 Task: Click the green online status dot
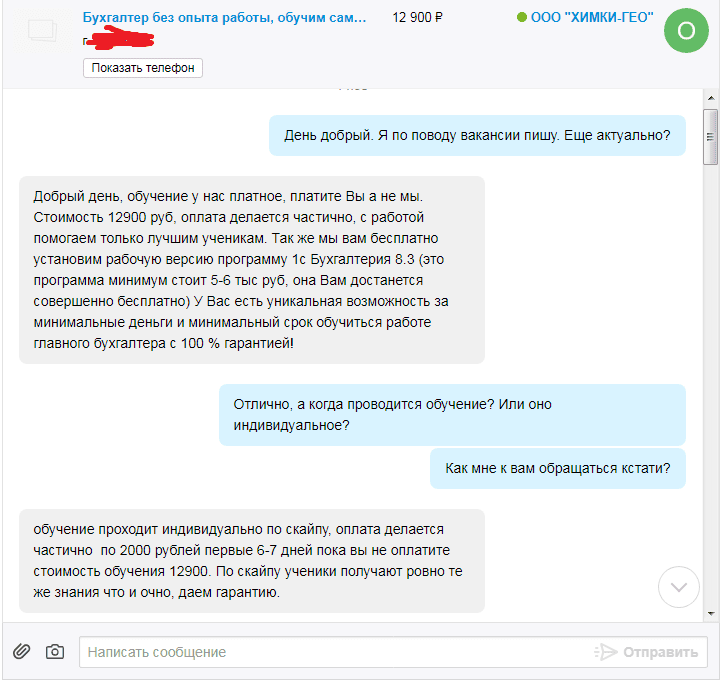(x=522, y=17)
